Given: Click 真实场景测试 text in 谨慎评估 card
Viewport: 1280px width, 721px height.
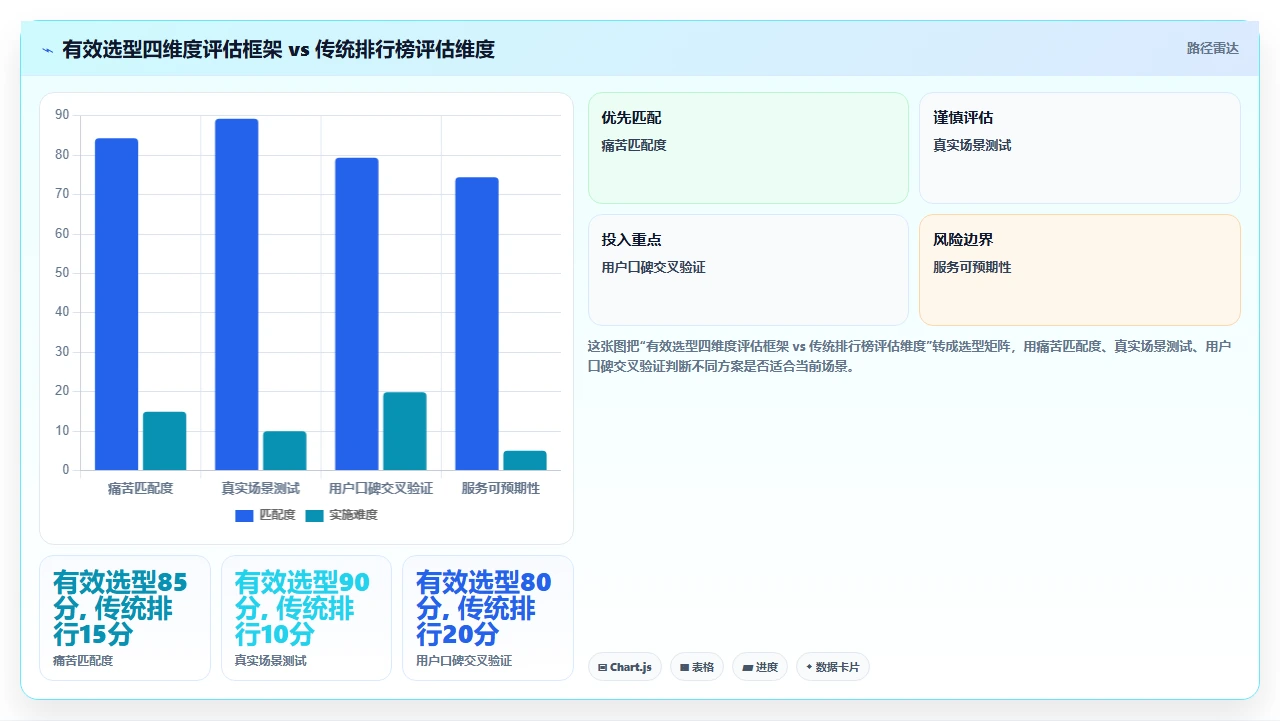Looking at the screenshot, I should coord(972,145).
